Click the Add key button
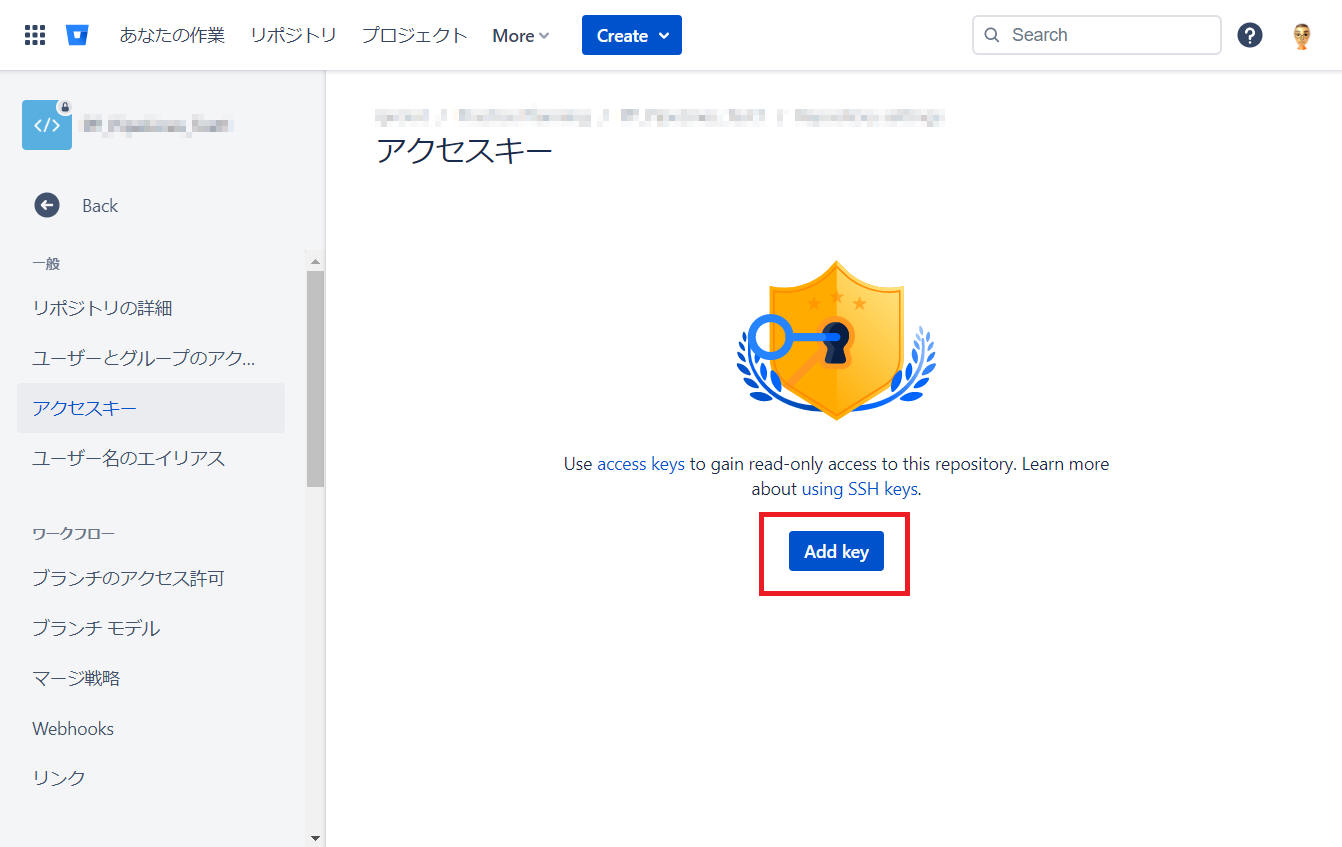This screenshot has width=1342, height=847. click(836, 551)
